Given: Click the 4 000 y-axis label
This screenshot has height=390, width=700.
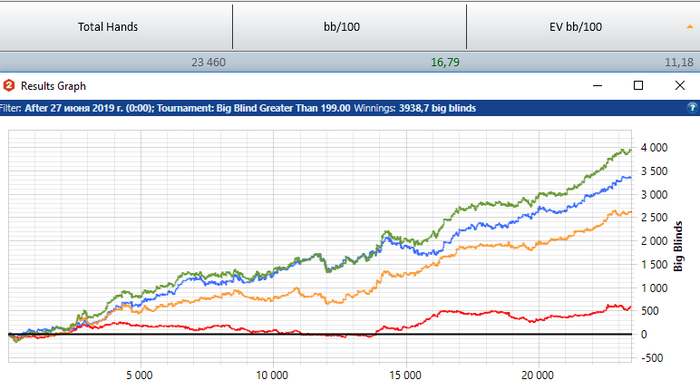Looking at the screenshot, I should tap(654, 148).
